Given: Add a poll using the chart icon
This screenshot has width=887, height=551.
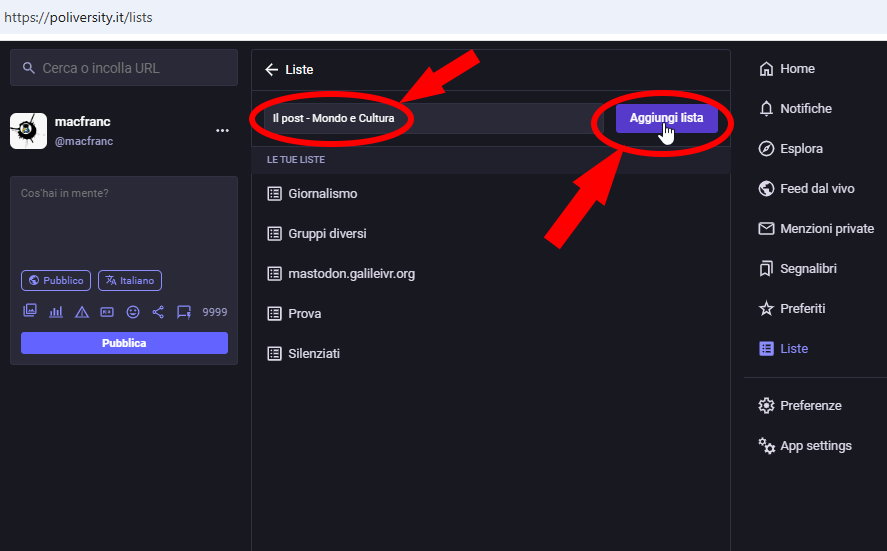Looking at the screenshot, I should [x=56, y=312].
